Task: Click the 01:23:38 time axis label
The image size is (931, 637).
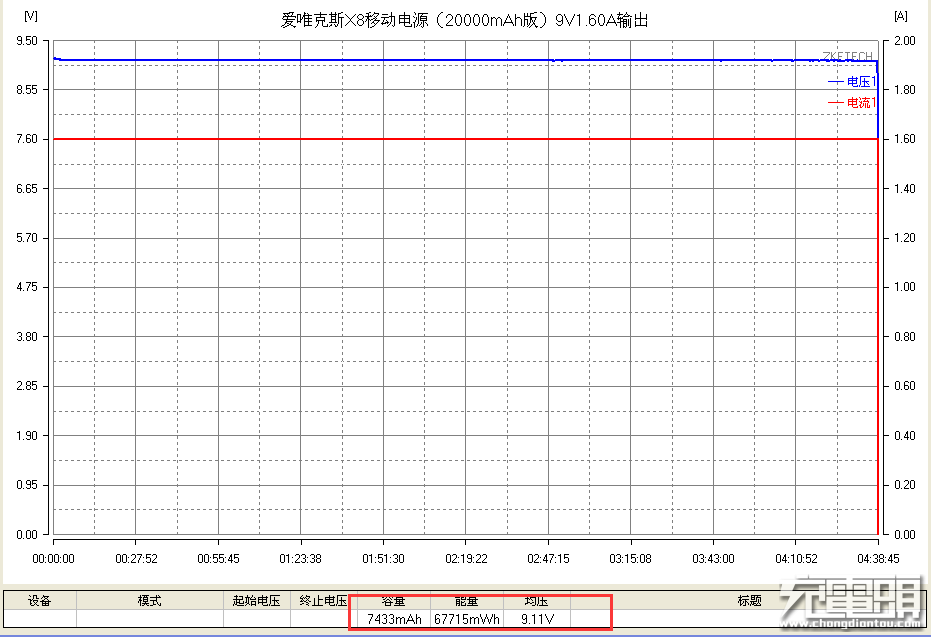Action: [x=300, y=559]
